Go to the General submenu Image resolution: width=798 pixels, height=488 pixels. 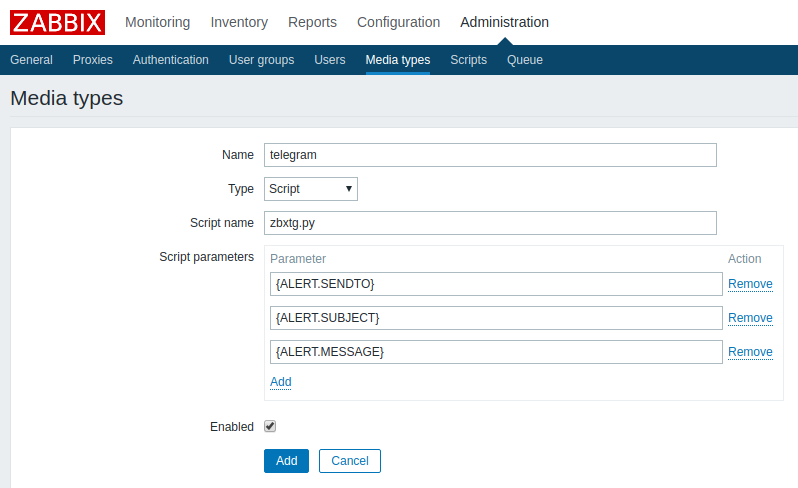point(32,60)
